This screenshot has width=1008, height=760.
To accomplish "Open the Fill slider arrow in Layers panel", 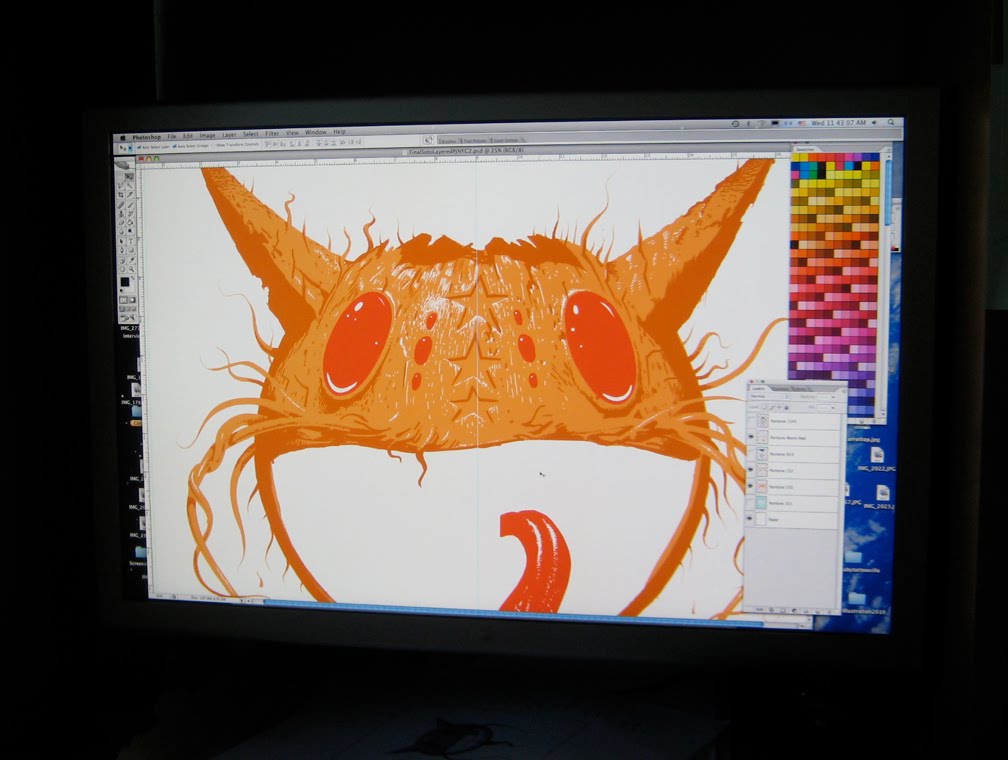I will (x=833, y=408).
